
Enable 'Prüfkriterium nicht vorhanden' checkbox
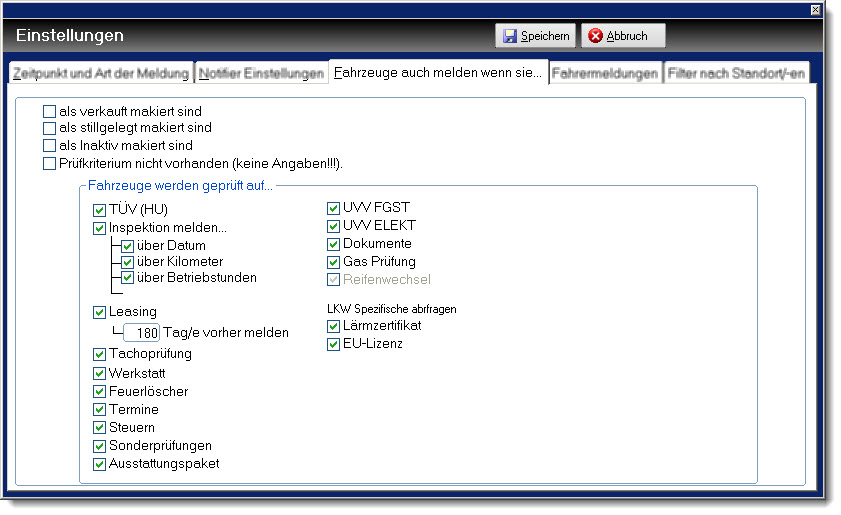pyautogui.click(x=49, y=163)
